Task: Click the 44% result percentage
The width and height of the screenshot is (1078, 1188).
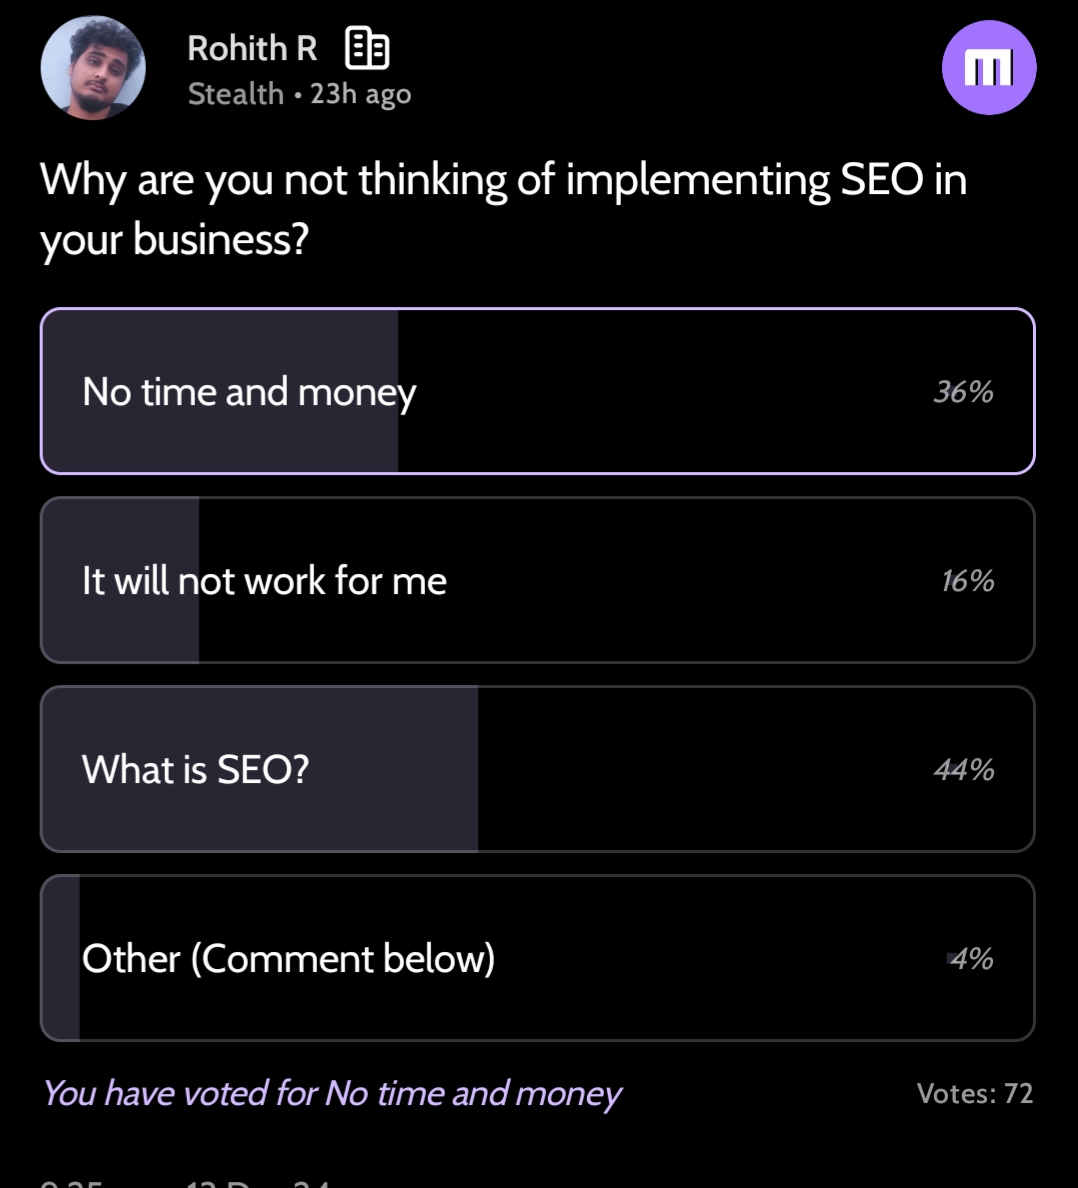Action: click(x=963, y=770)
